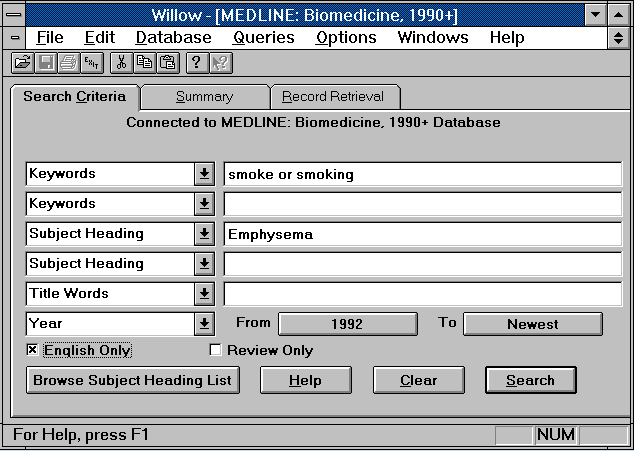Select the Search Criteria tab
Viewport: 634px width, 451px height.
75,97
